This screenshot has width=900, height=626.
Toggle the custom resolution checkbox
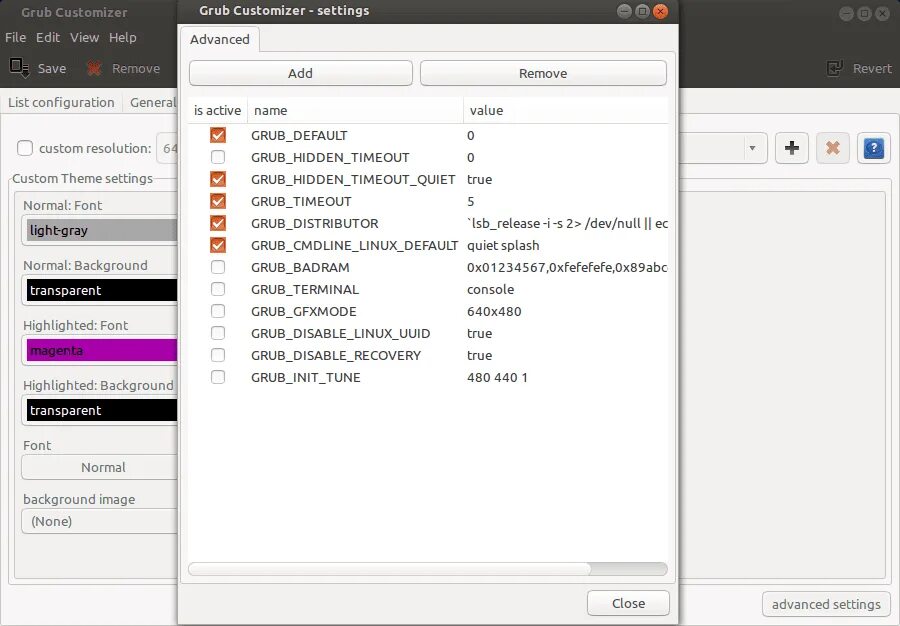tap(25, 148)
